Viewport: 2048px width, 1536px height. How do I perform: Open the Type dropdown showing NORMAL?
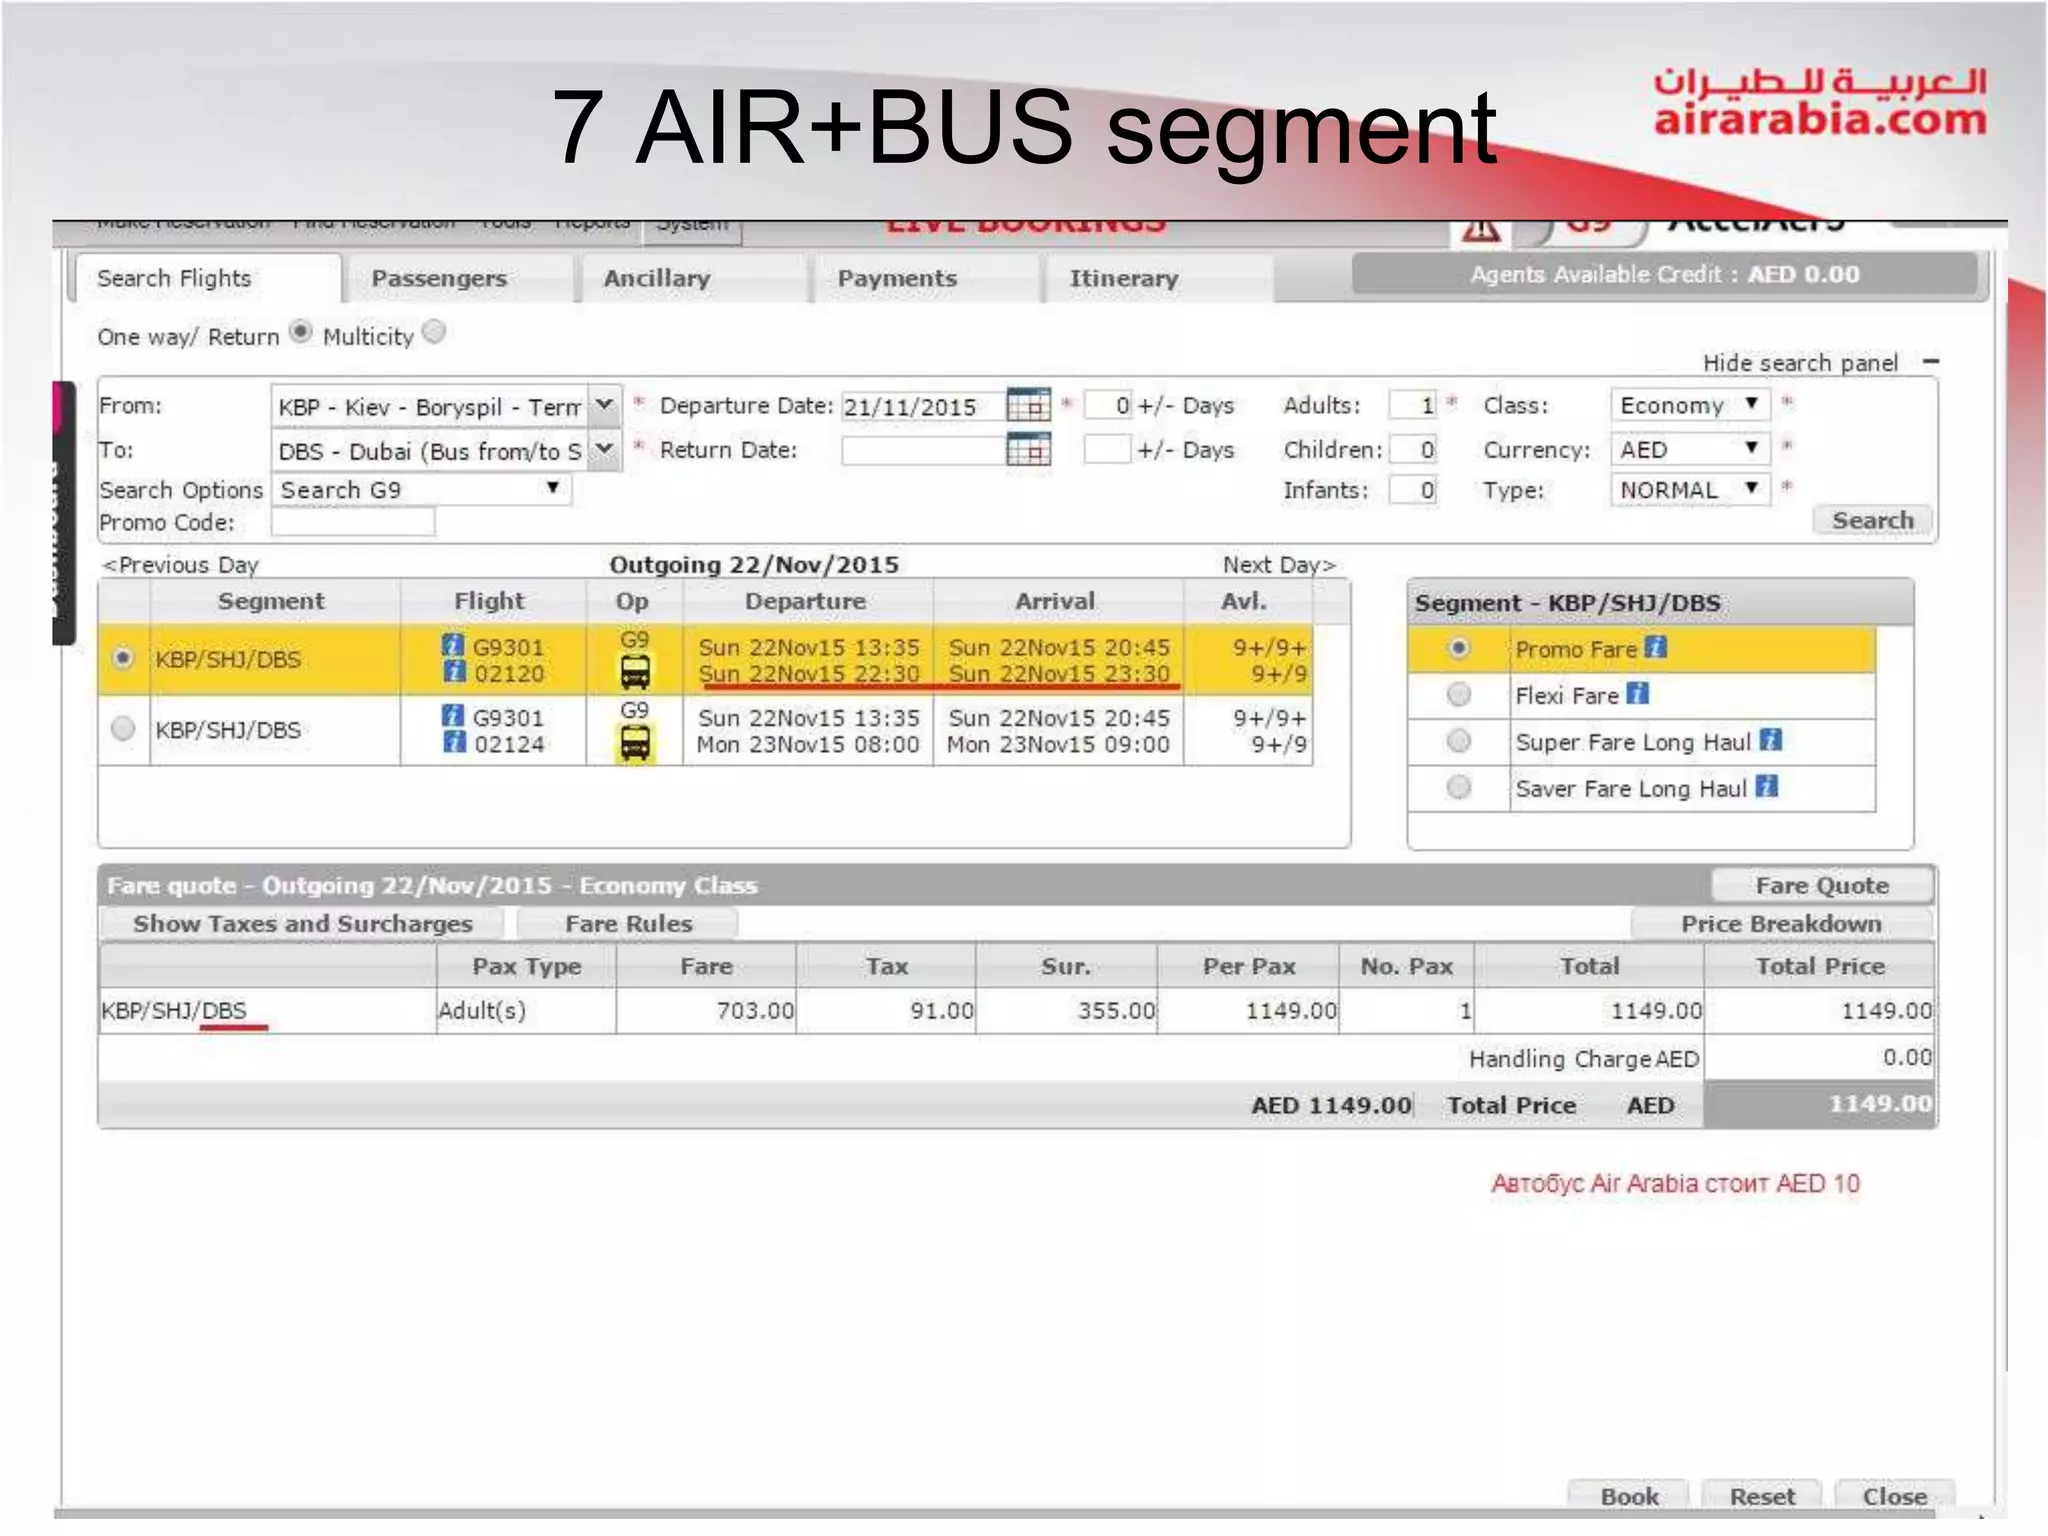pyautogui.click(x=1690, y=489)
